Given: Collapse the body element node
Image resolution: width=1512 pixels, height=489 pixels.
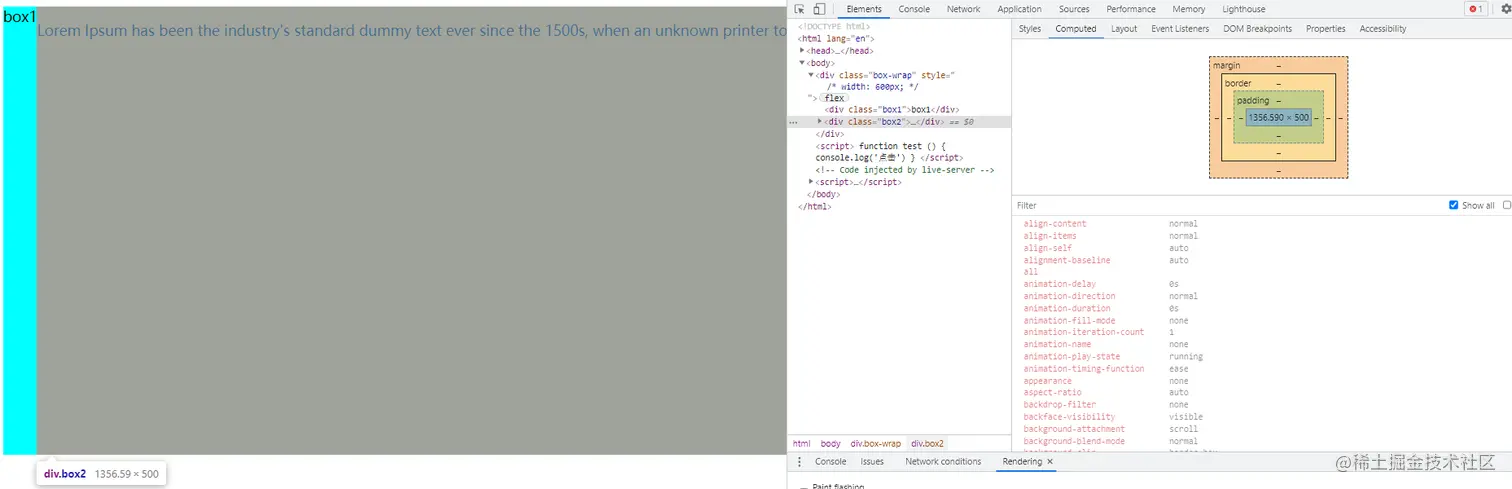Looking at the screenshot, I should (x=802, y=62).
